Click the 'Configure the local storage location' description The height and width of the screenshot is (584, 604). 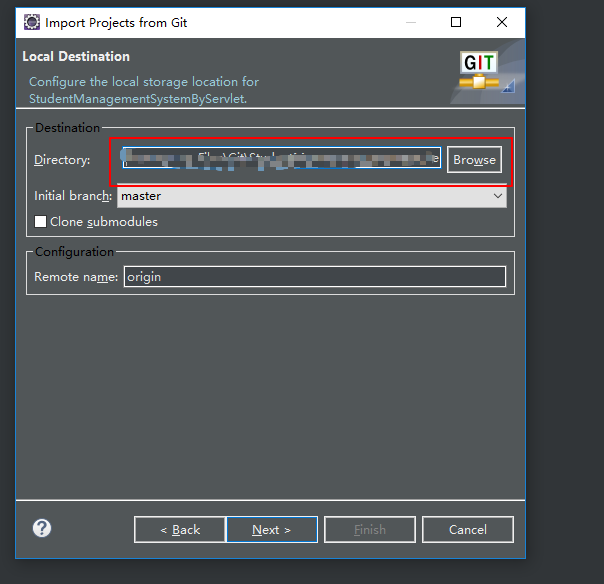click(x=144, y=90)
